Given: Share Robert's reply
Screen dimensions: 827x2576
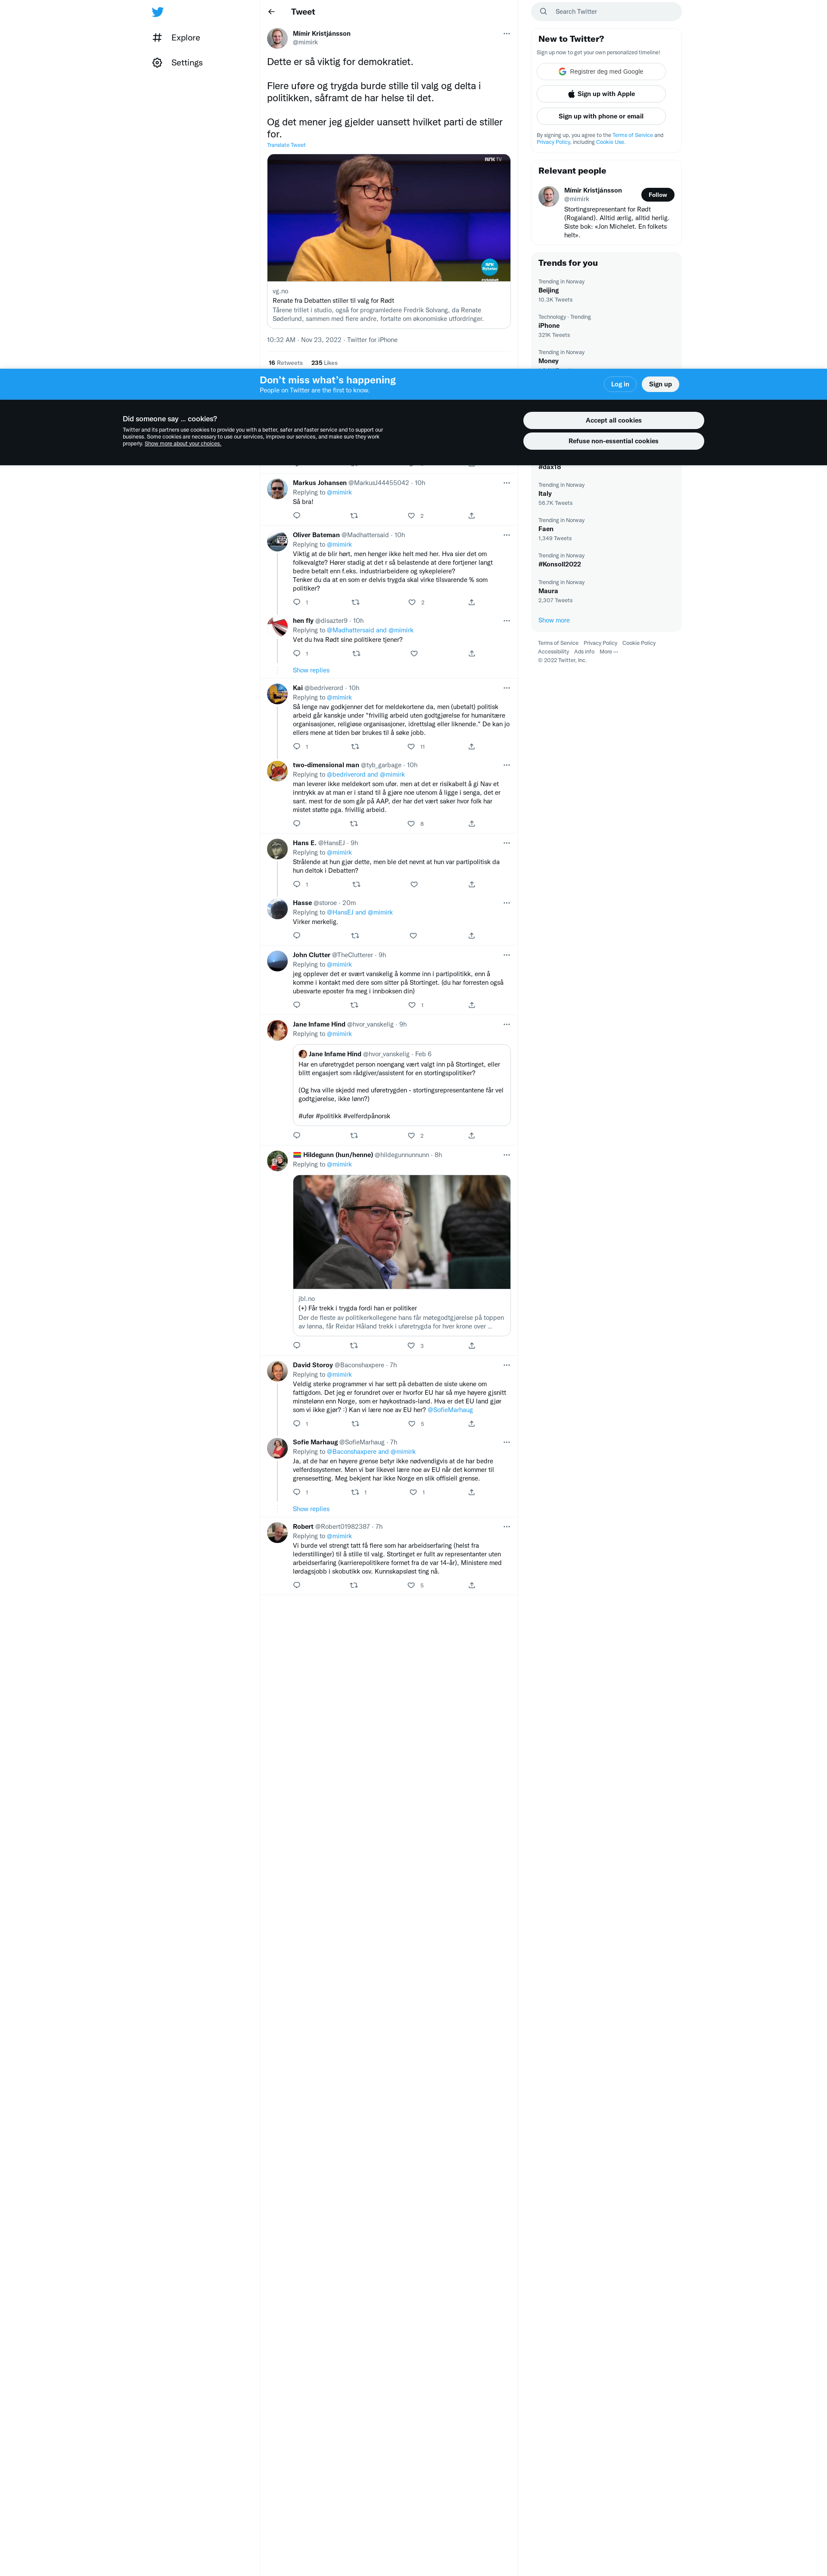Looking at the screenshot, I should [x=471, y=1585].
